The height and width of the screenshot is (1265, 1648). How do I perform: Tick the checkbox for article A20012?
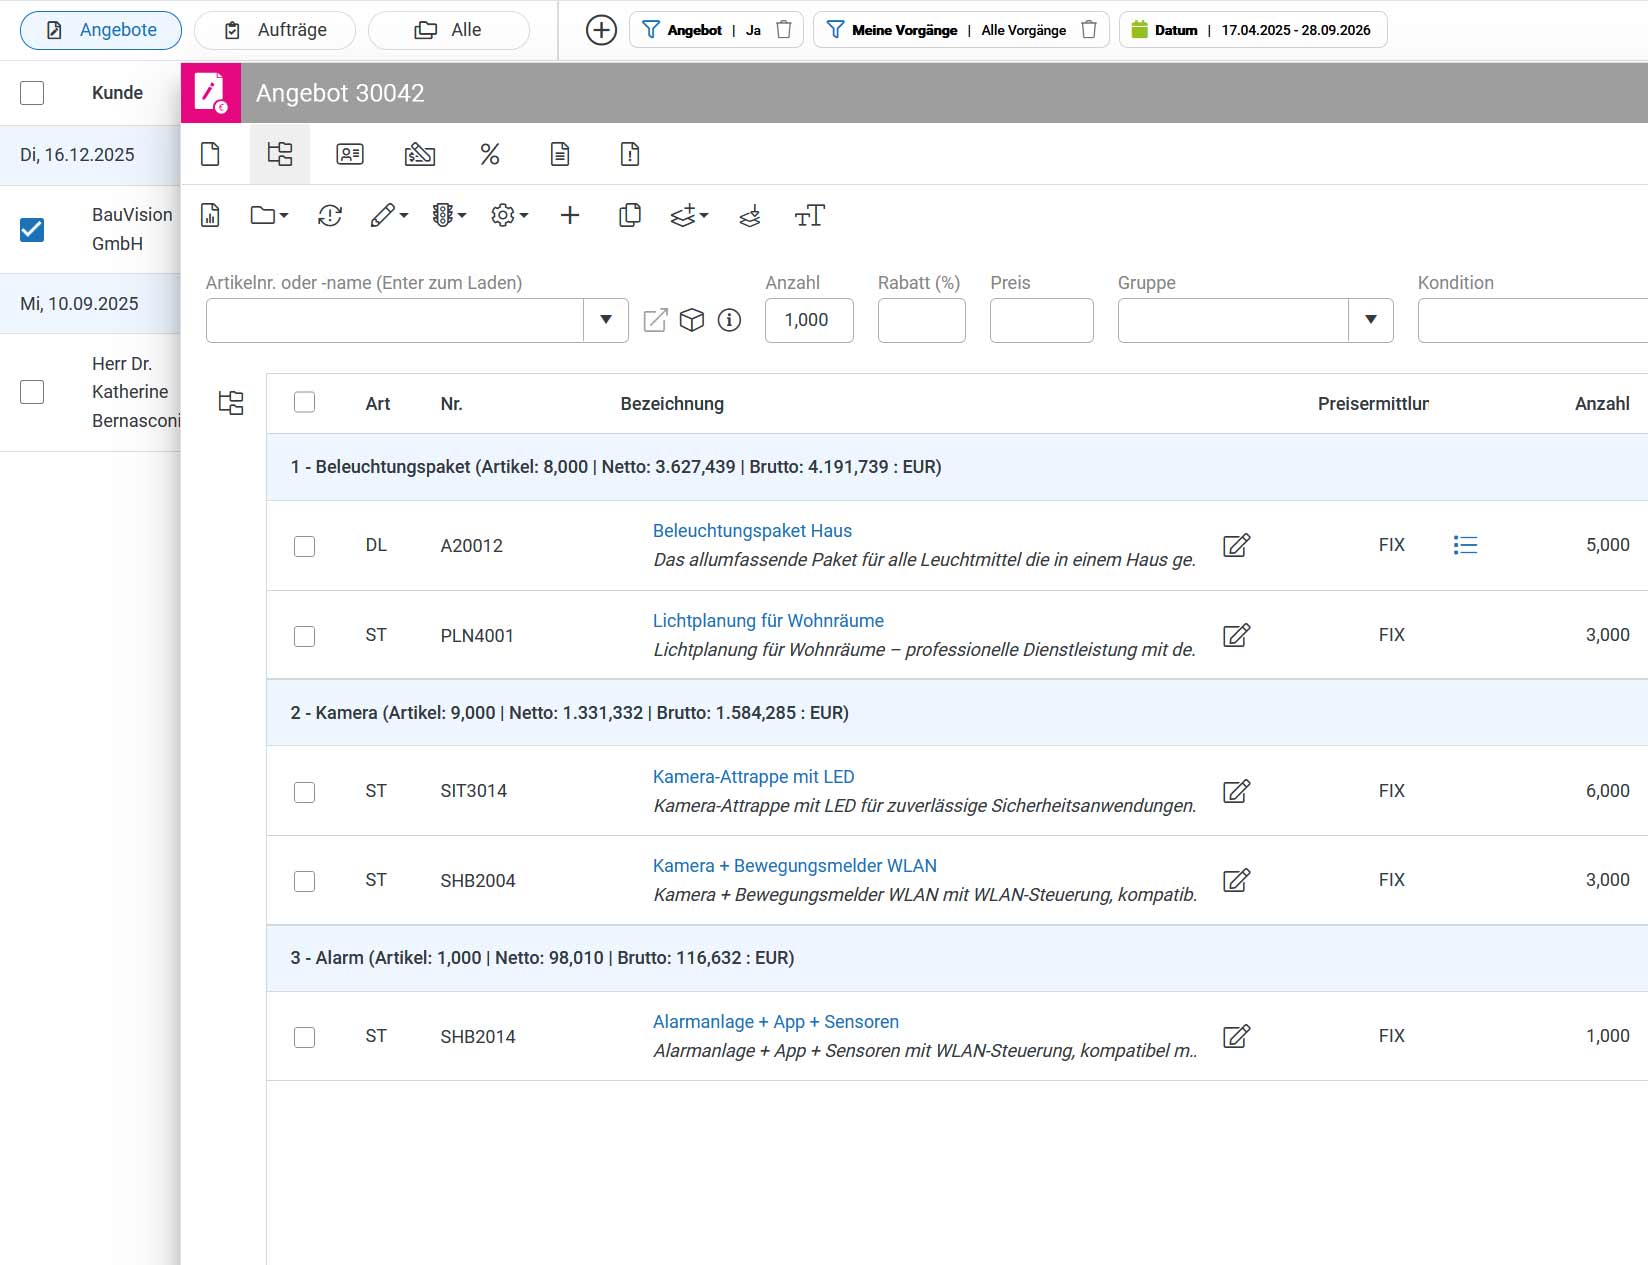(305, 546)
